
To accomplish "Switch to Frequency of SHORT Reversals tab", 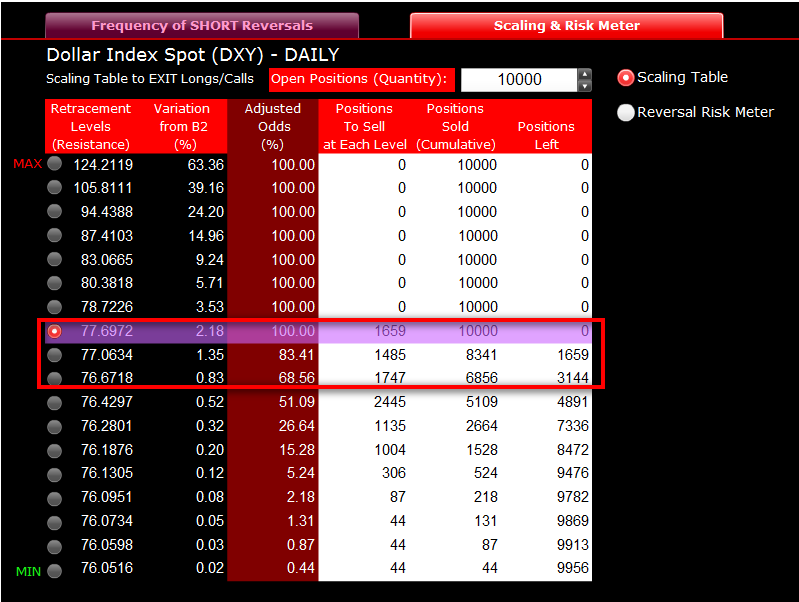I will (202, 25).
